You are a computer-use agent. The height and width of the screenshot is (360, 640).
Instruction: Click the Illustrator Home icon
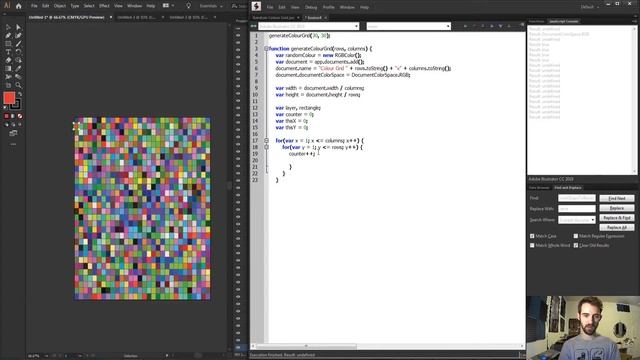coord(18,6)
